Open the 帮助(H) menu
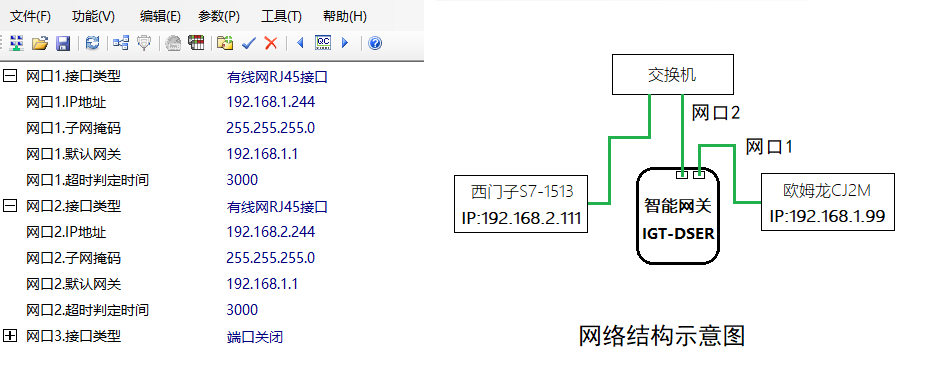925x379 pixels. [x=345, y=17]
